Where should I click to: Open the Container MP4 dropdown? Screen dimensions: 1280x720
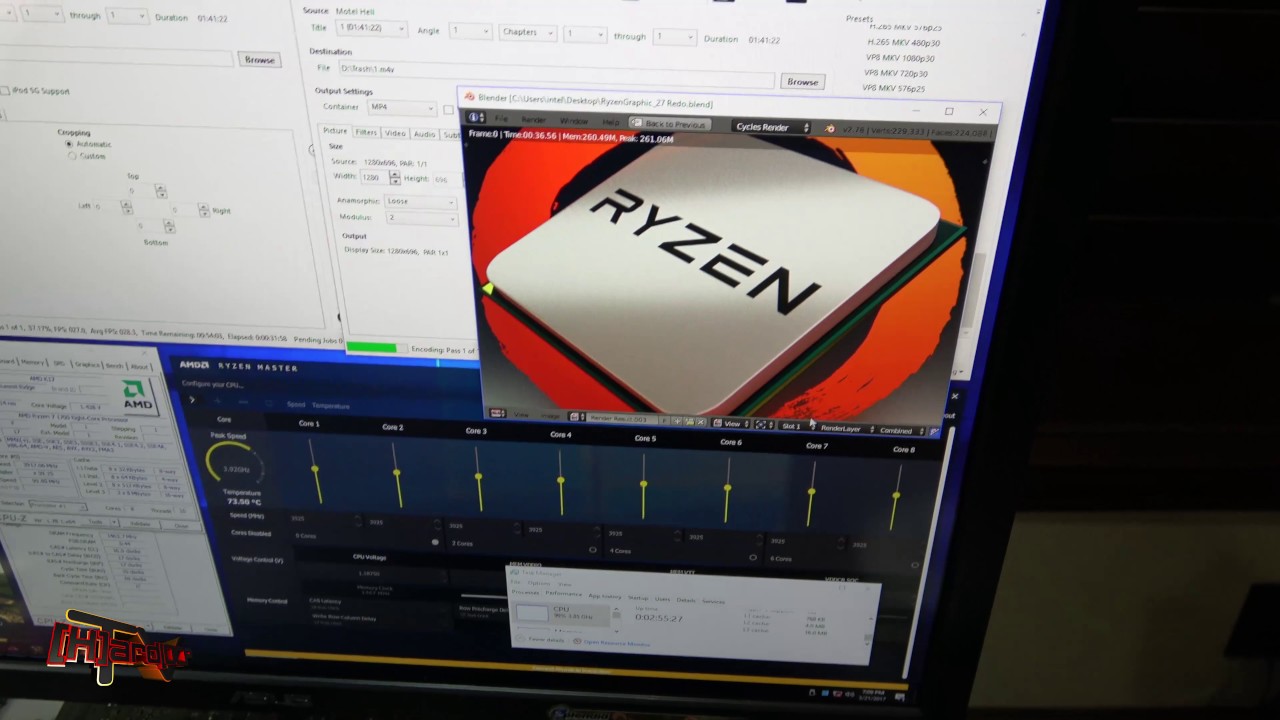tap(401, 107)
